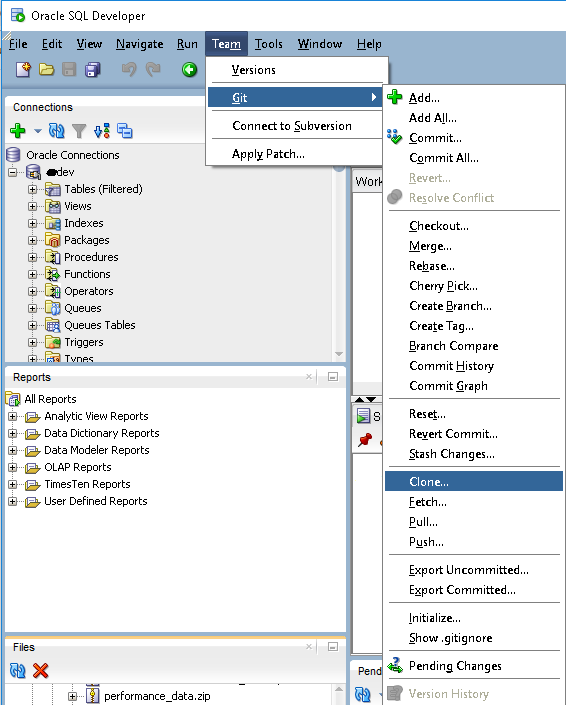Click the Triggers folder icon
566x705 pixels.
(53, 343)
